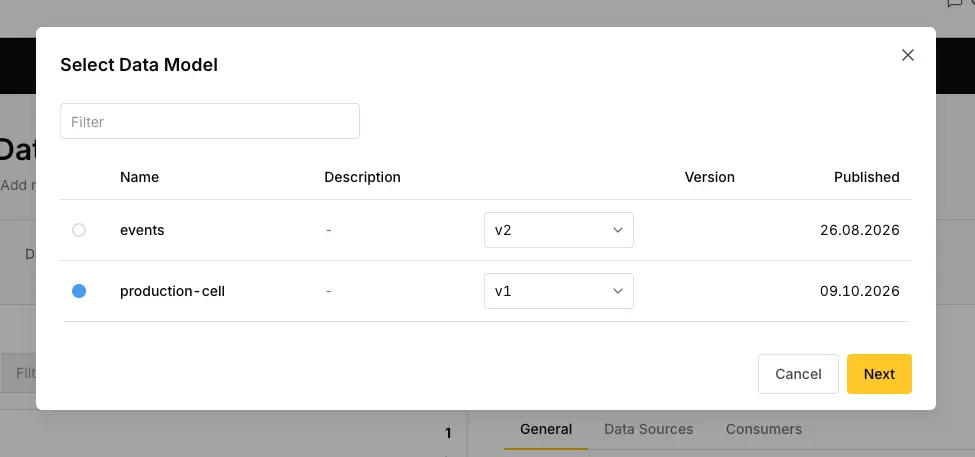975x457 pixels.
Task: Select the production-cell radio button
Action: point(79,291)
